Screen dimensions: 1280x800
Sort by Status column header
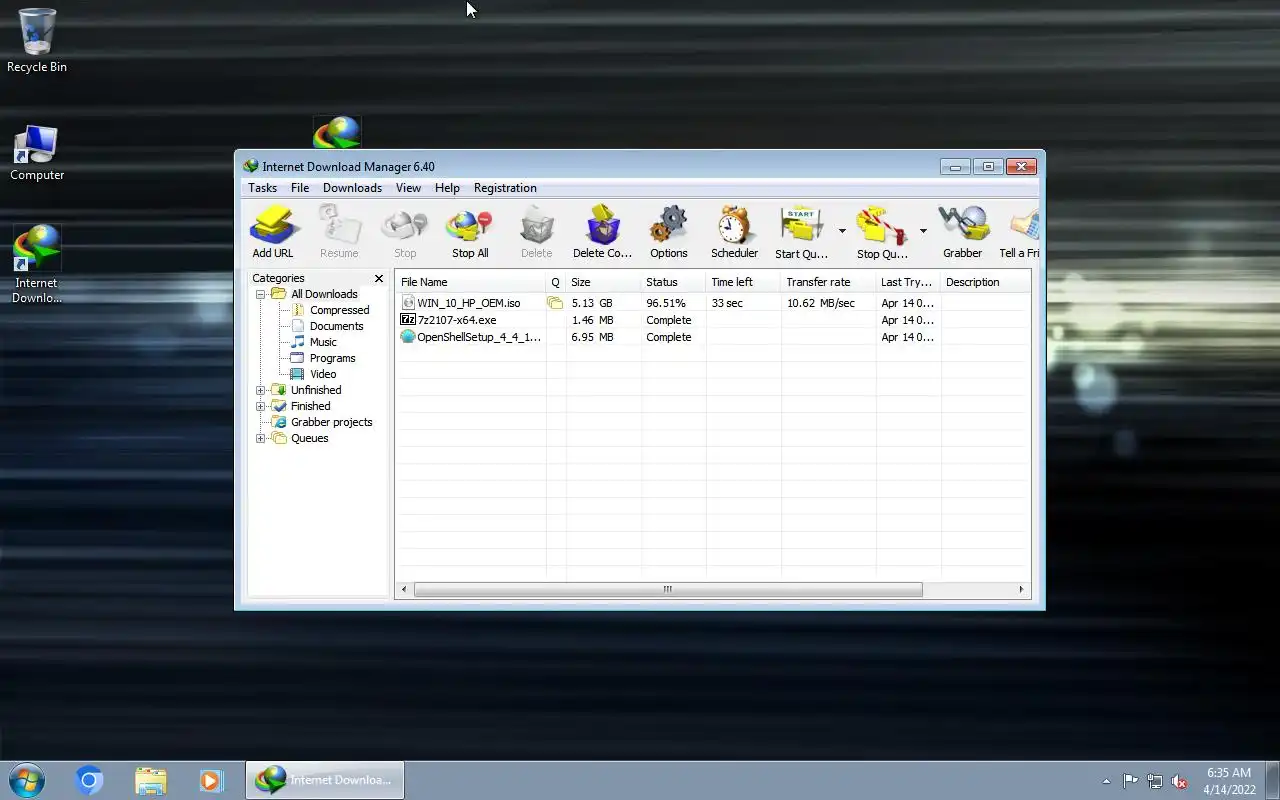pyautogui.click(x=673, y=282)
